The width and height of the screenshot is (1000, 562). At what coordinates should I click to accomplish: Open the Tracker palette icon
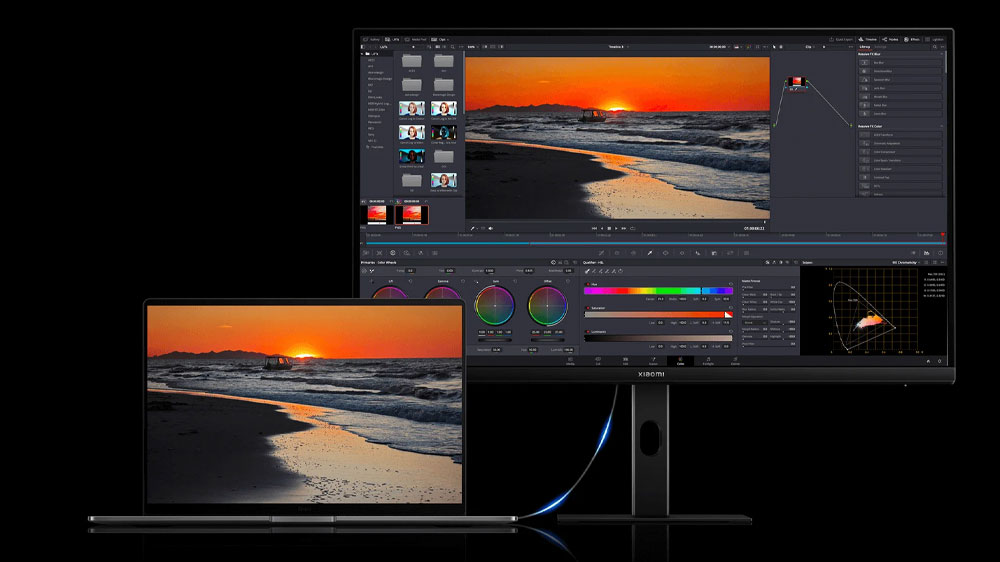(x=682, y=253)
